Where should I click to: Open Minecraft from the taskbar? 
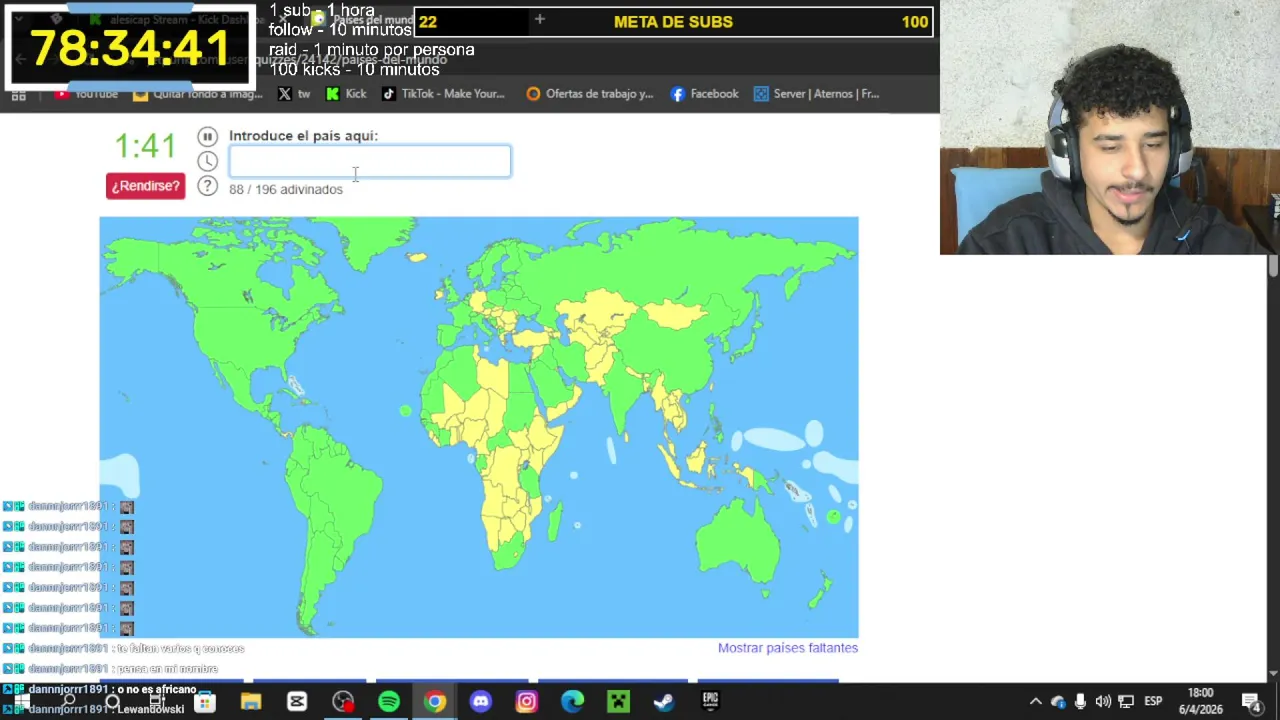click(x=619, y=702)
